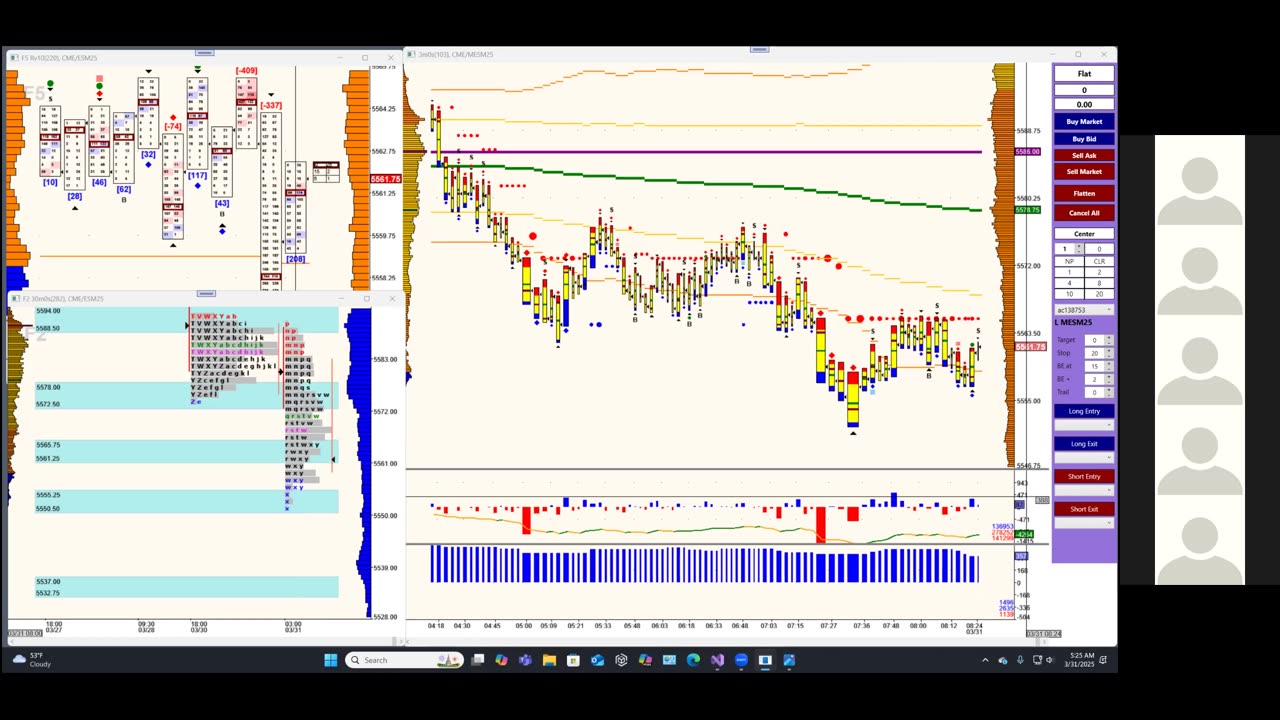Viewport: 1280px width, 720px height.
Task: Click the Target value field
Action: (1094, 340)
